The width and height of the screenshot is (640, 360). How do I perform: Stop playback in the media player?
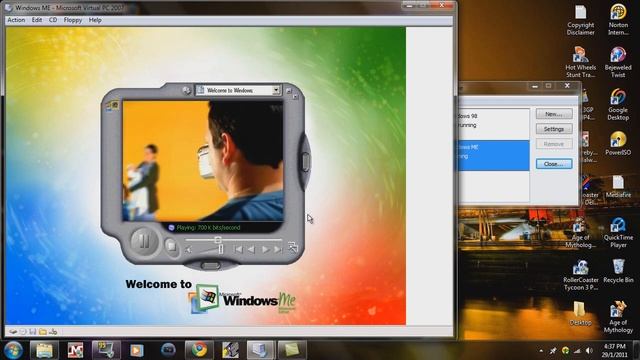point(172,246)
